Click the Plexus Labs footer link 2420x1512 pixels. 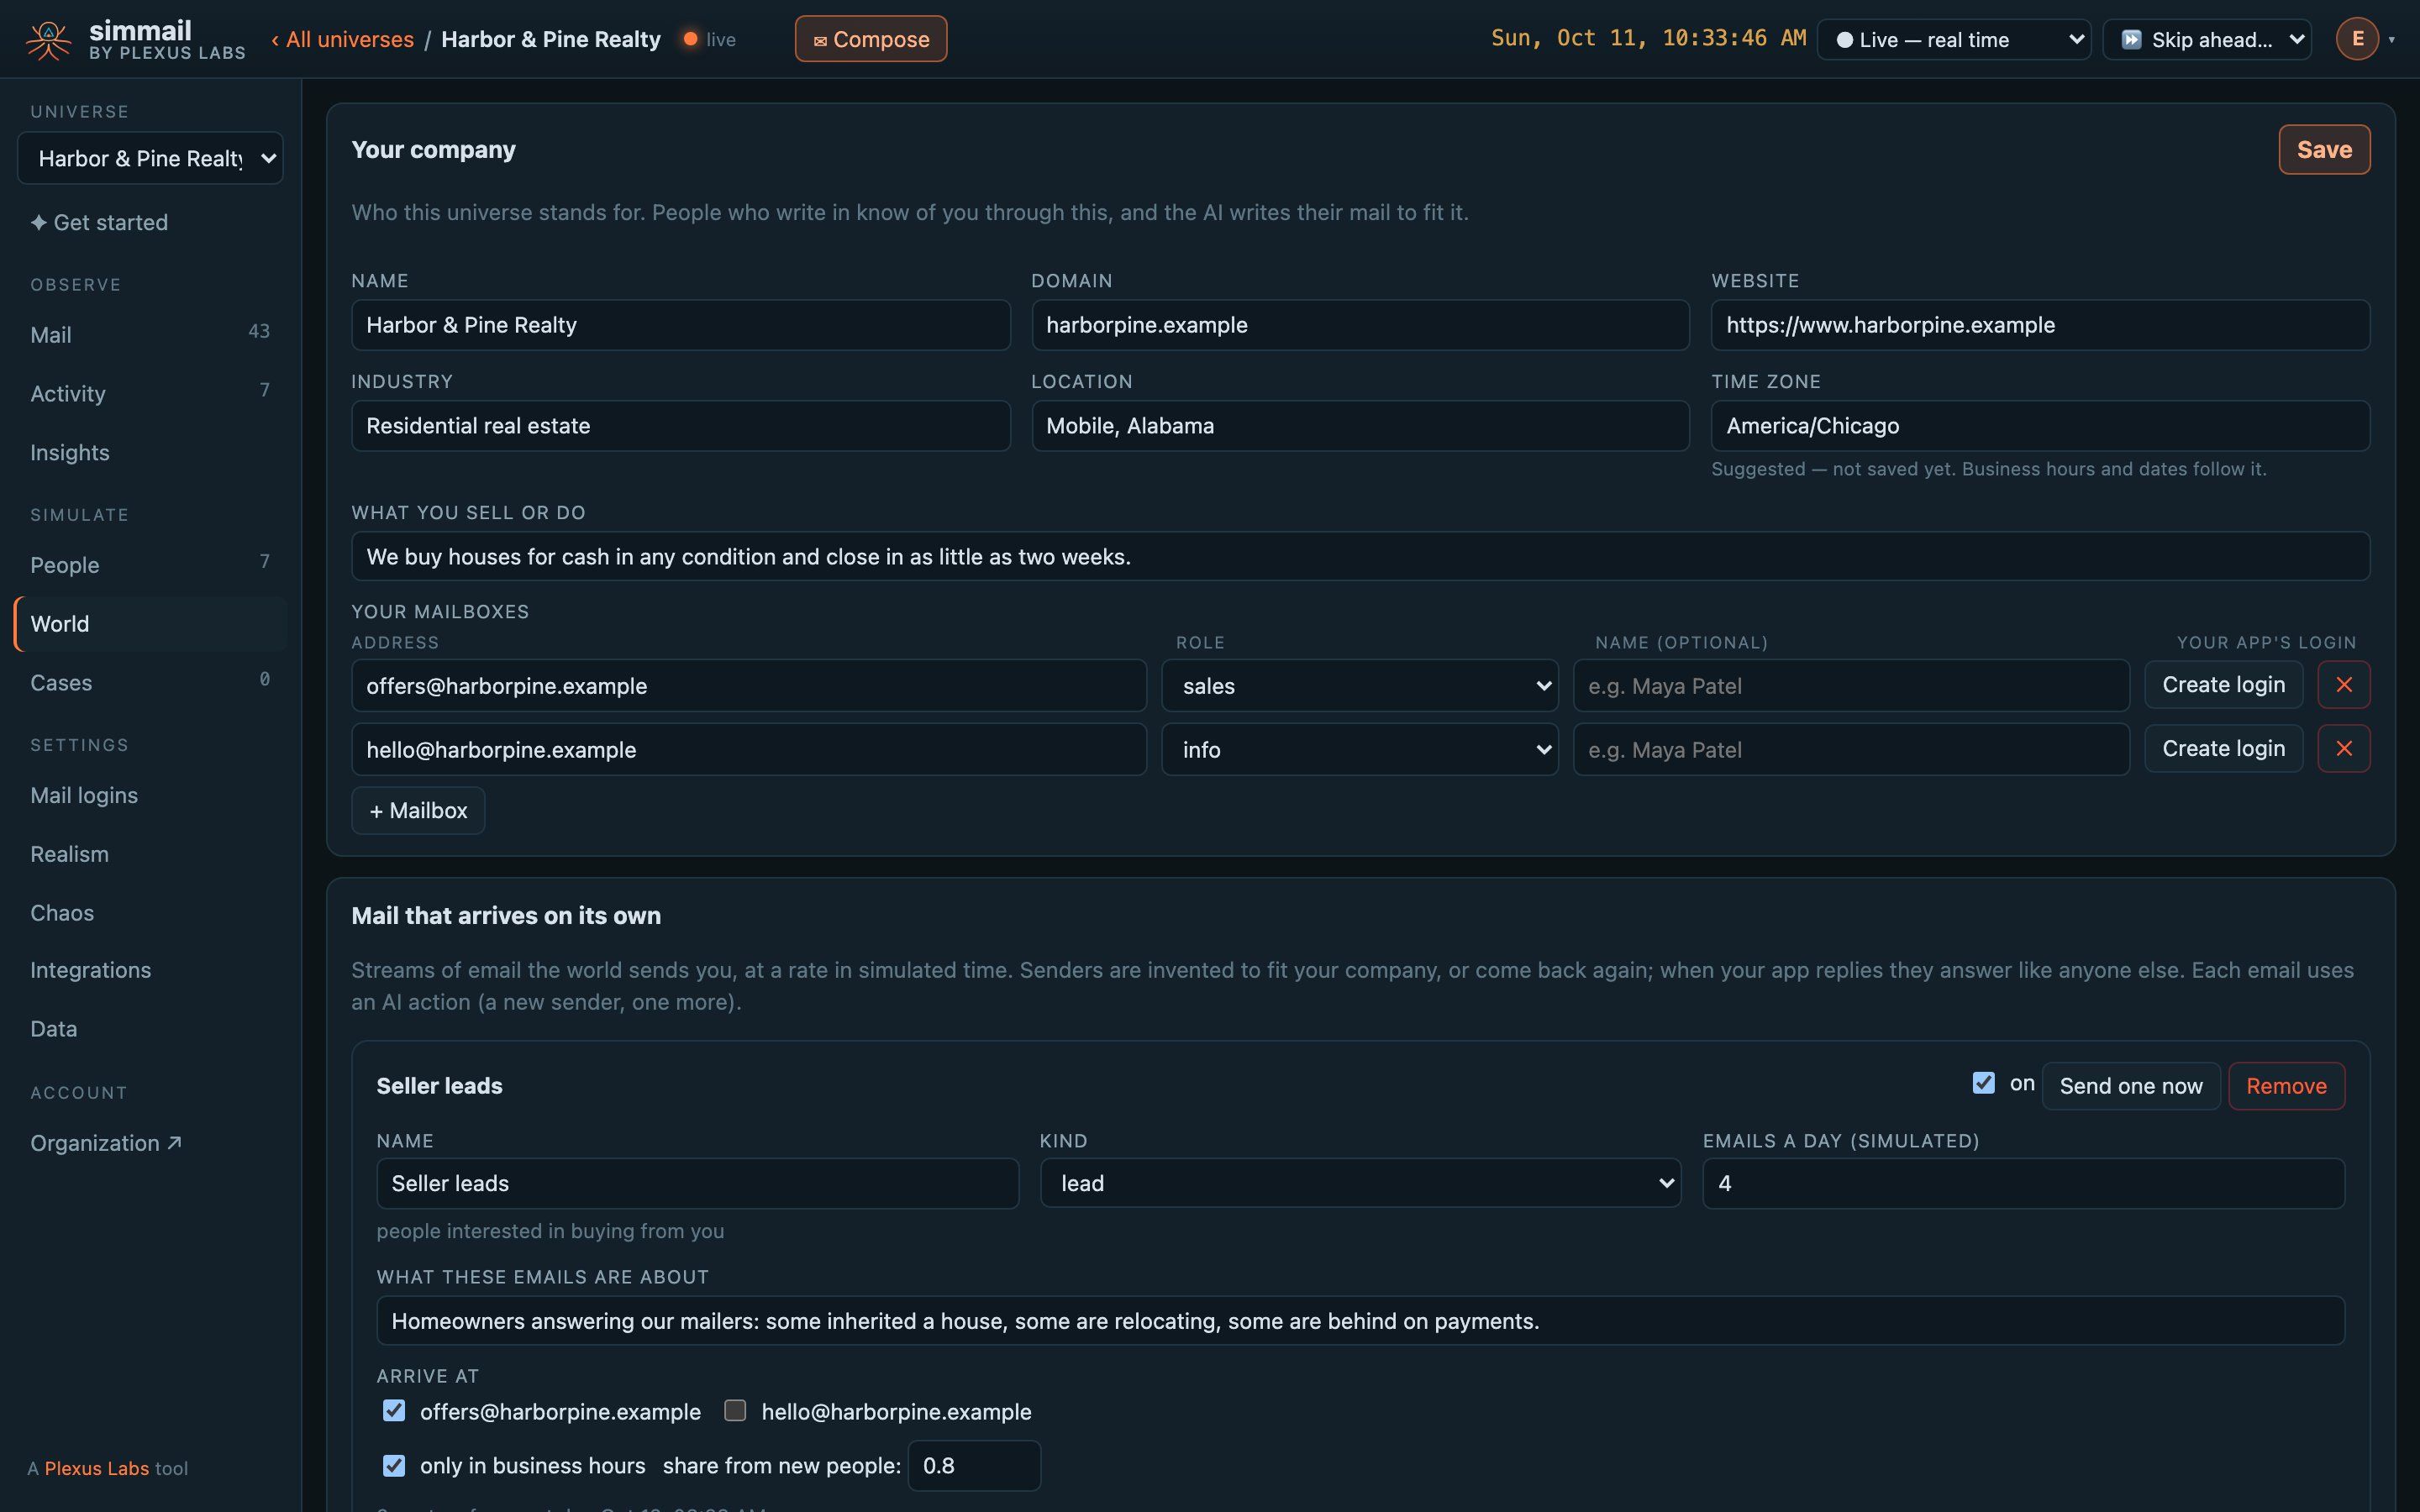[x=97, y=1468]
